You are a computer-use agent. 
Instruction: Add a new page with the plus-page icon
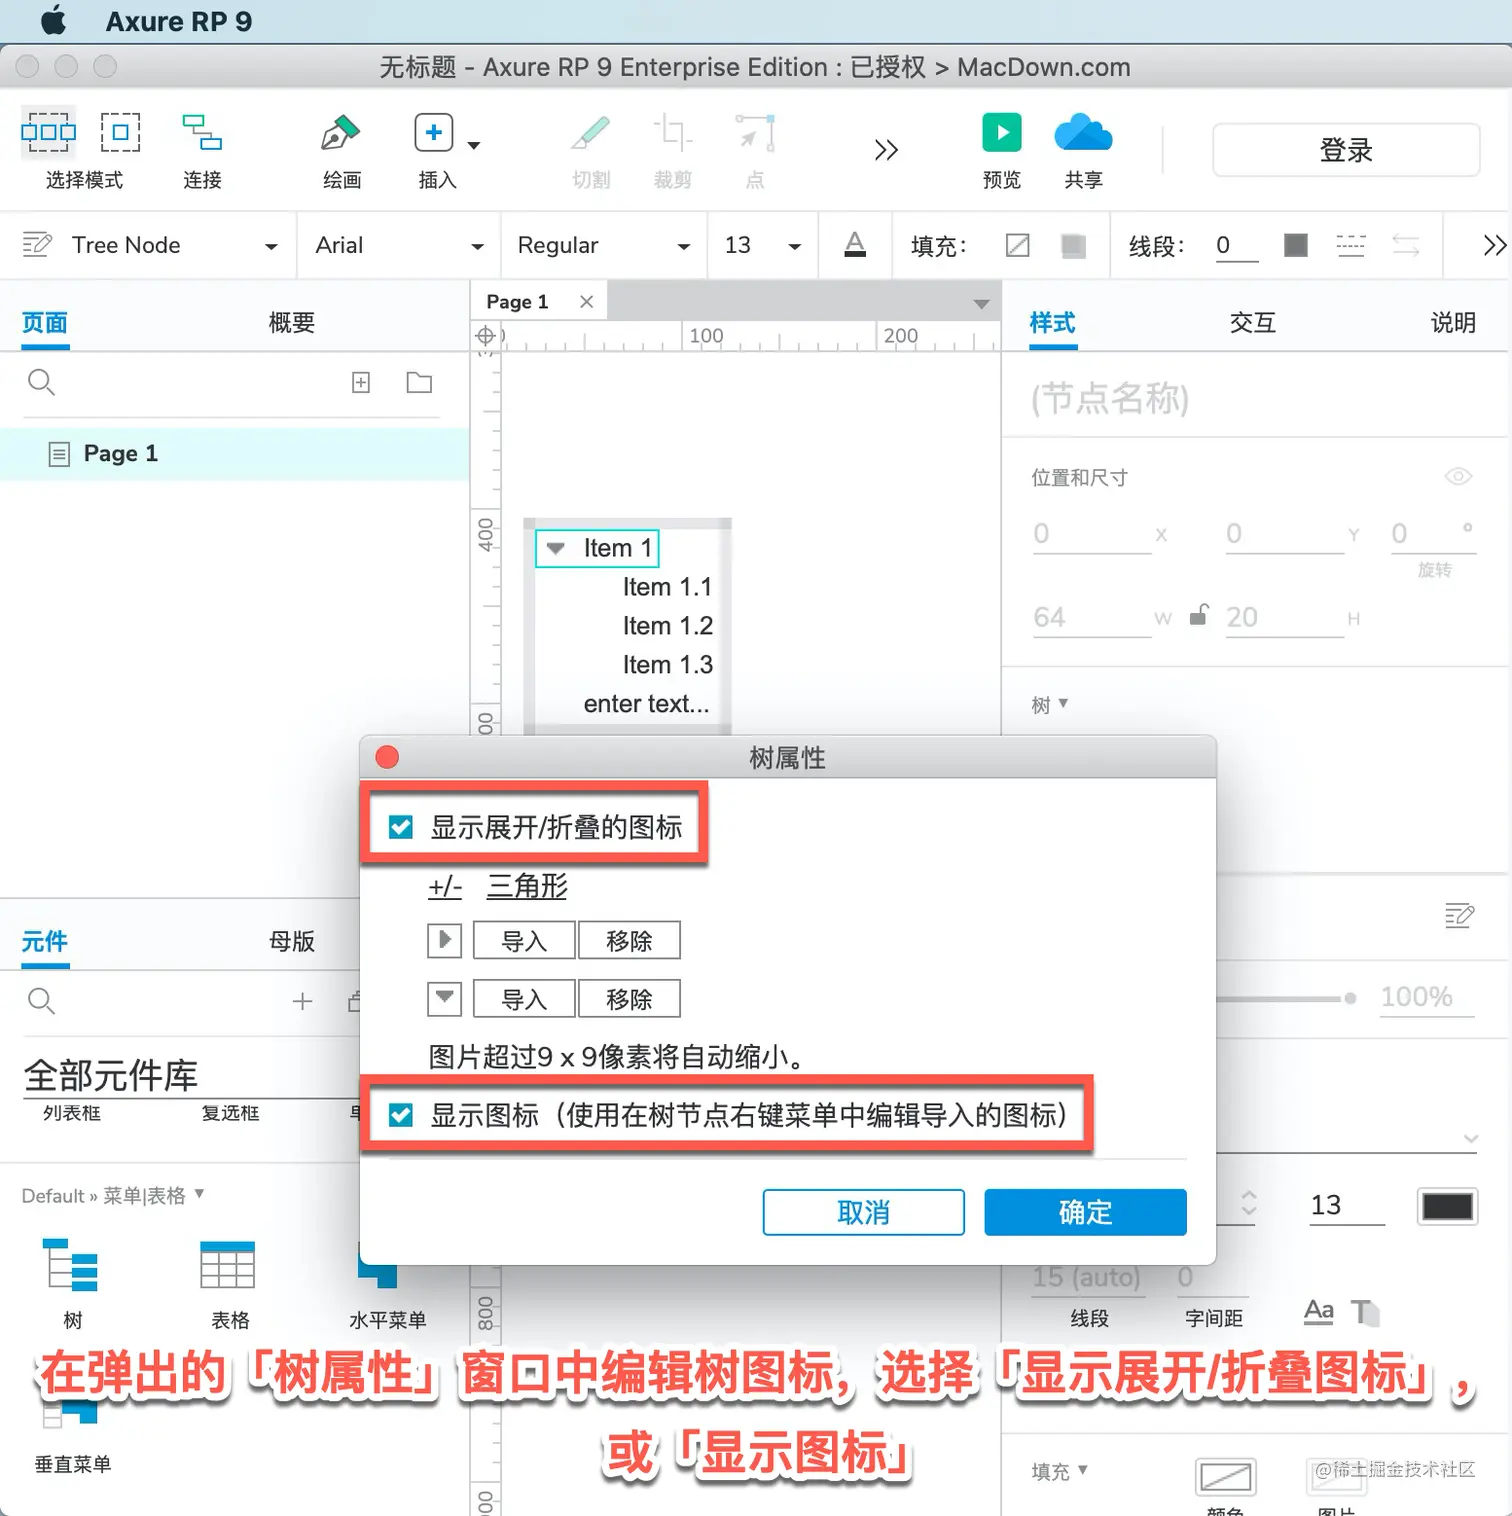(361, 382)
